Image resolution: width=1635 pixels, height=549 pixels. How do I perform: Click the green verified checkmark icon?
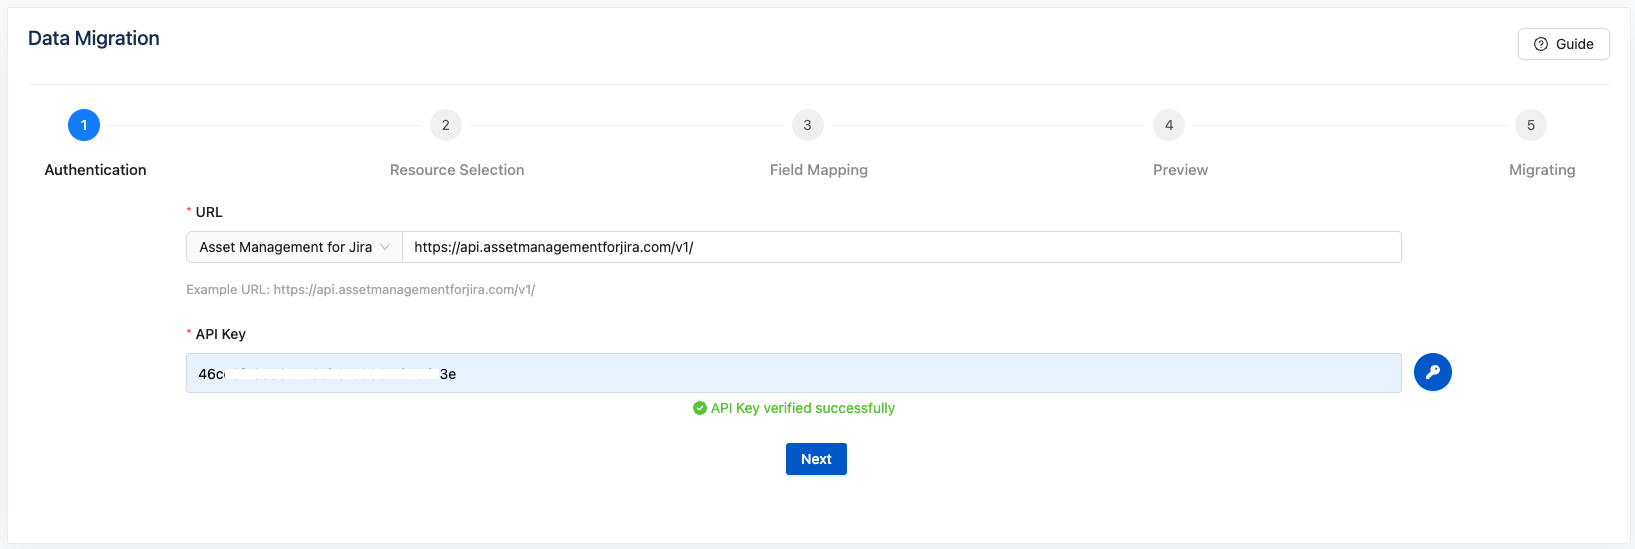coord(700,408)
